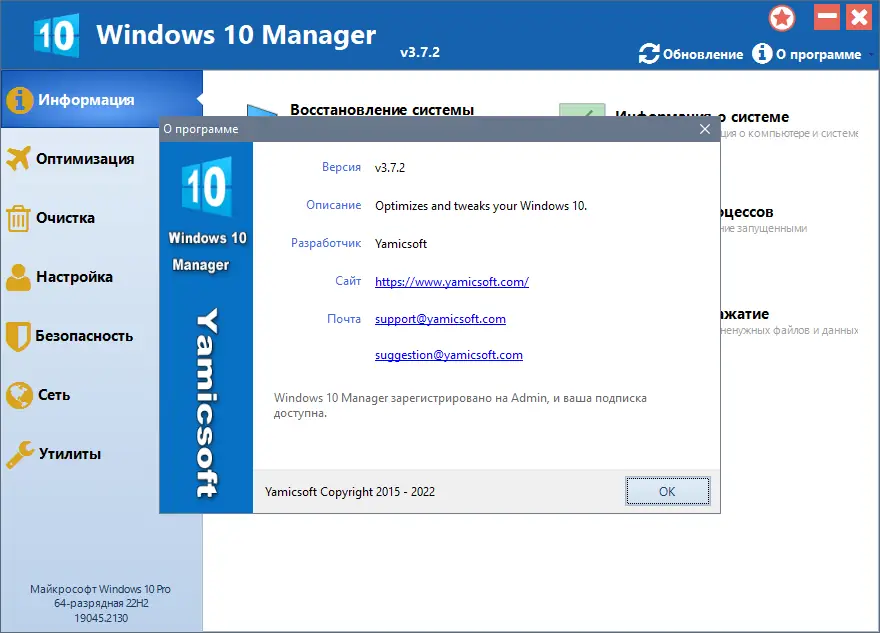
Task: Click the Восстановление системы heading
Action: [382, 109]
